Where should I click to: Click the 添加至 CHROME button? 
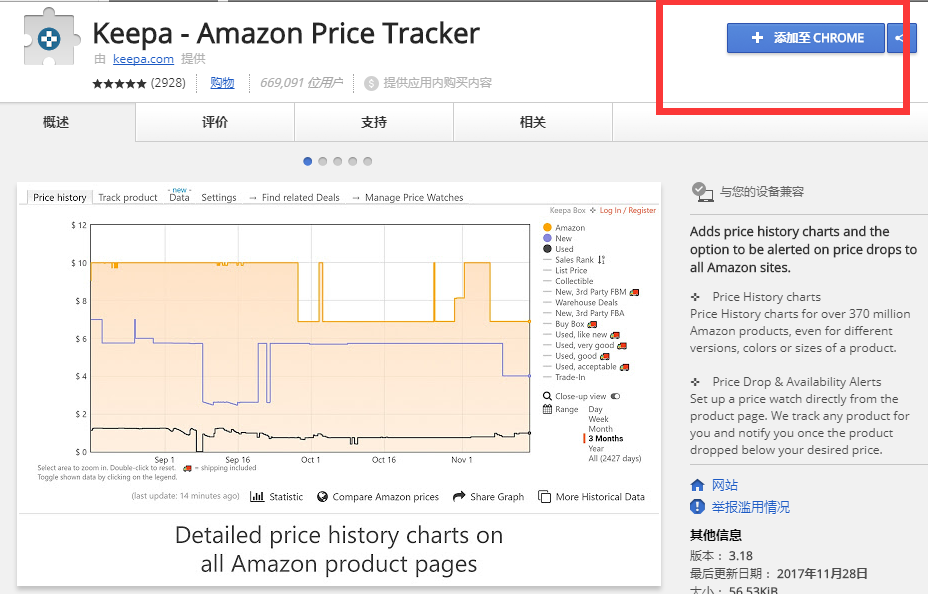806,38
